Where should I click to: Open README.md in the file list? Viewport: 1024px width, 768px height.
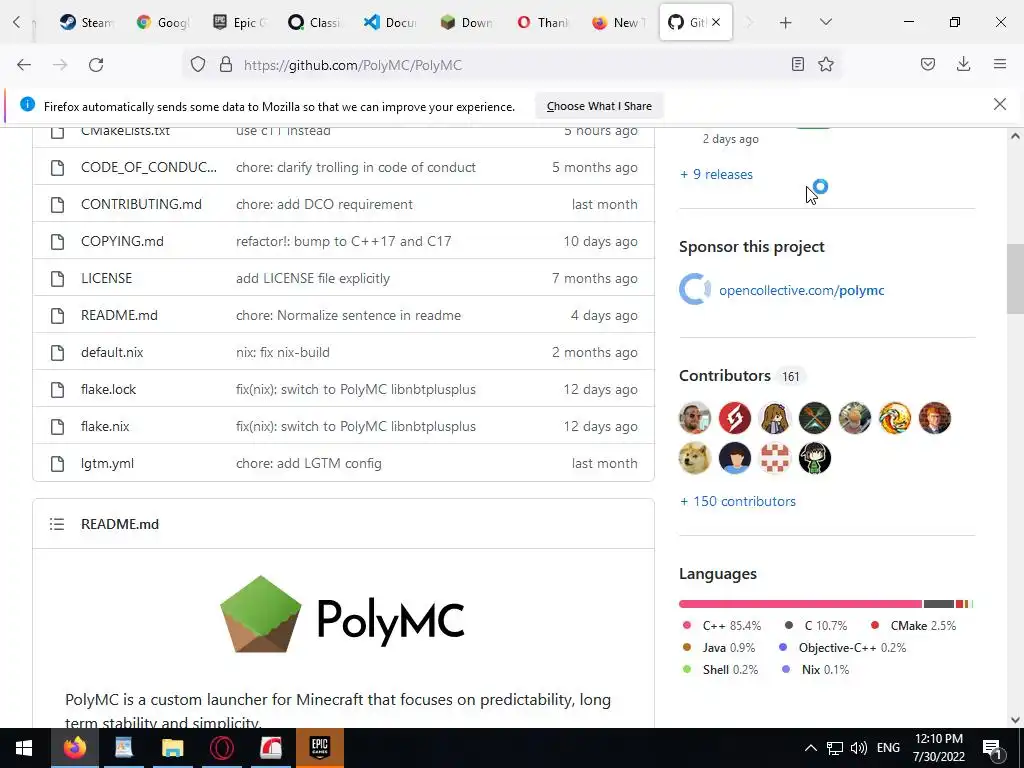(119, 315)
